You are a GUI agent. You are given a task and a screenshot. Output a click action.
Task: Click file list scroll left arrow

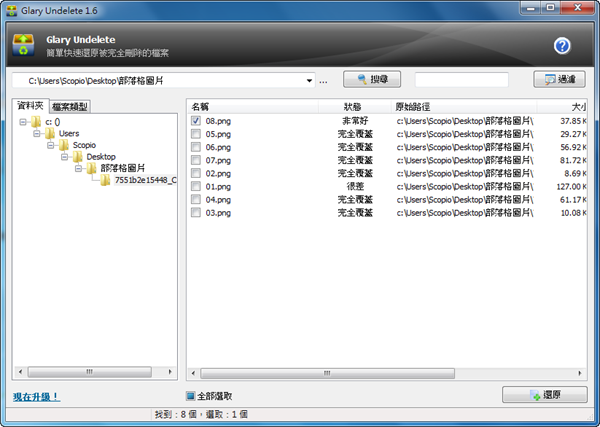[x=193, y=373]
